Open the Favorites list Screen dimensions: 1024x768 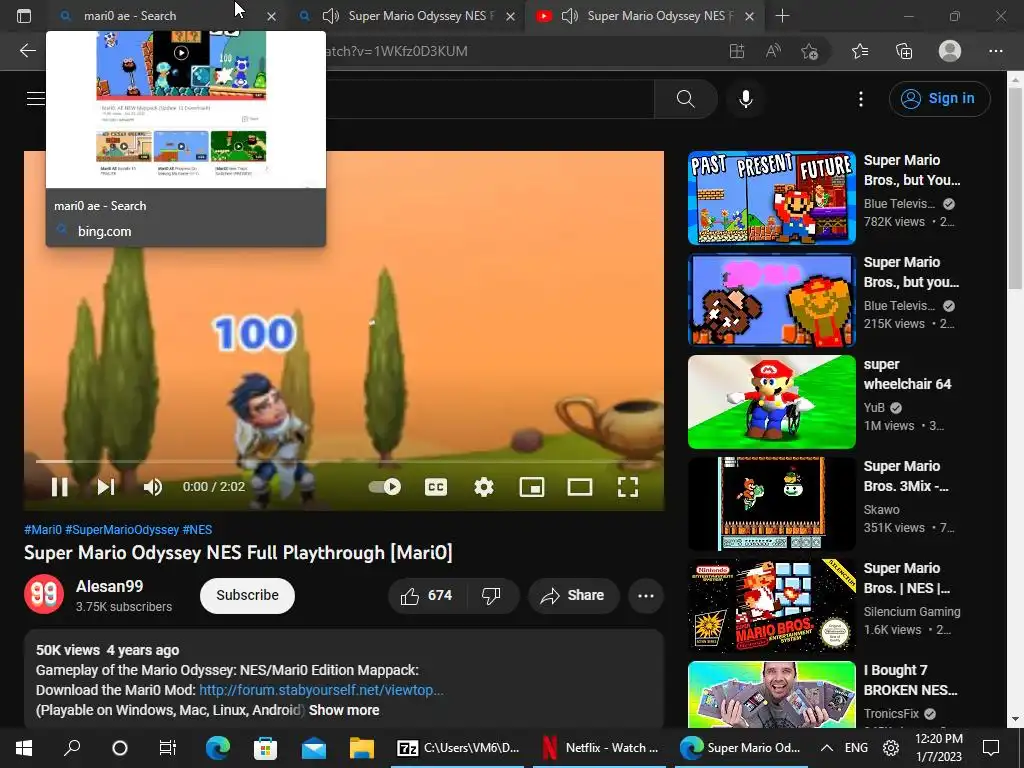(x=860, y=51)
